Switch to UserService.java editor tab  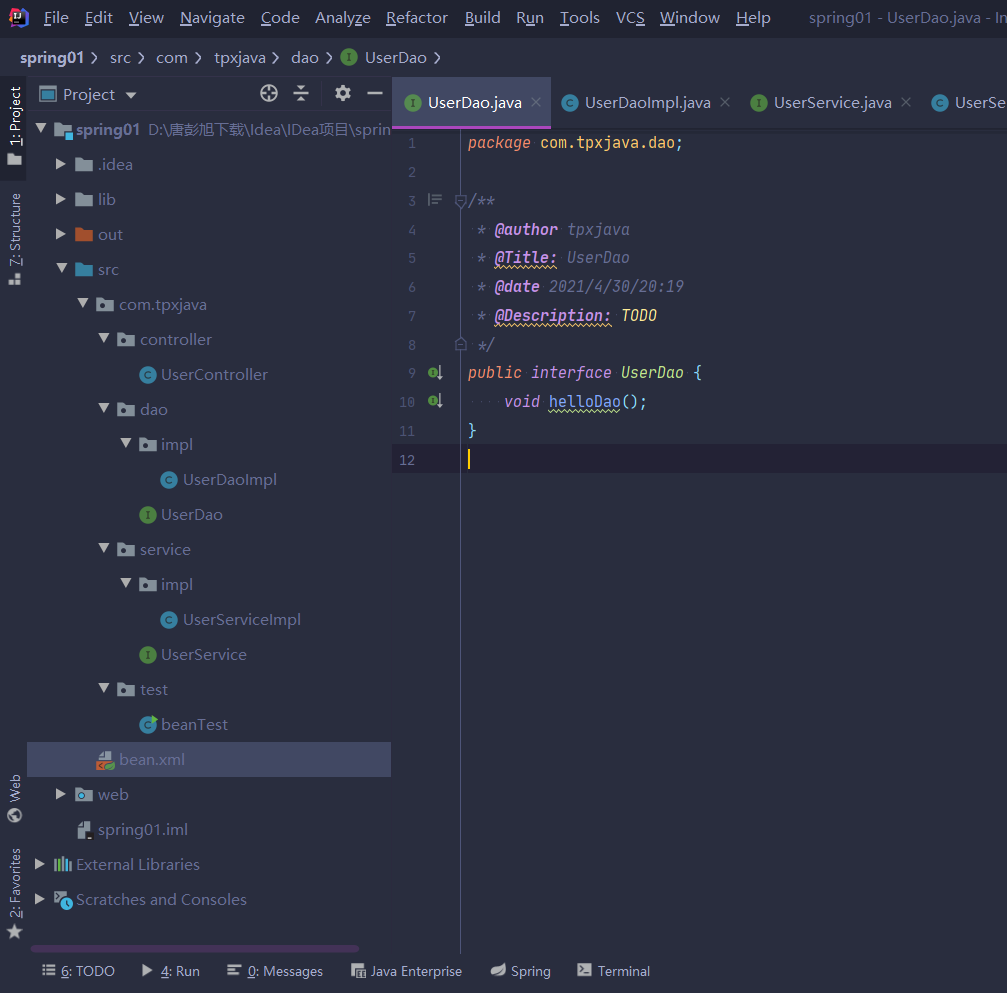tap(832, 103)
